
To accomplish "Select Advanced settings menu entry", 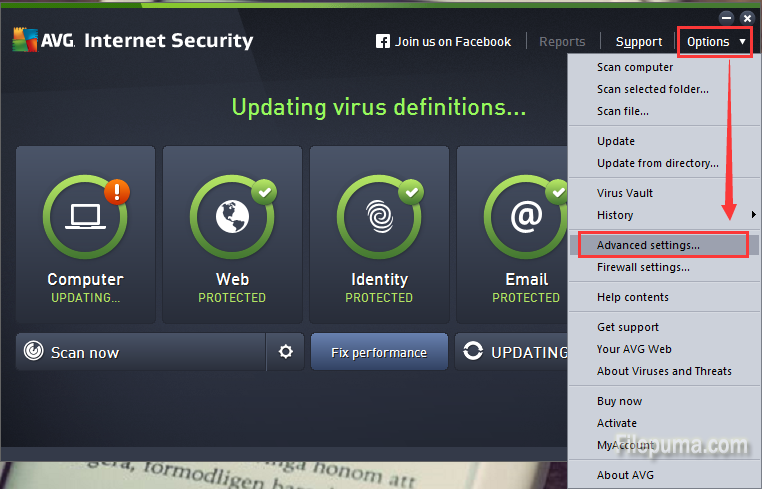I will point(648,245).
